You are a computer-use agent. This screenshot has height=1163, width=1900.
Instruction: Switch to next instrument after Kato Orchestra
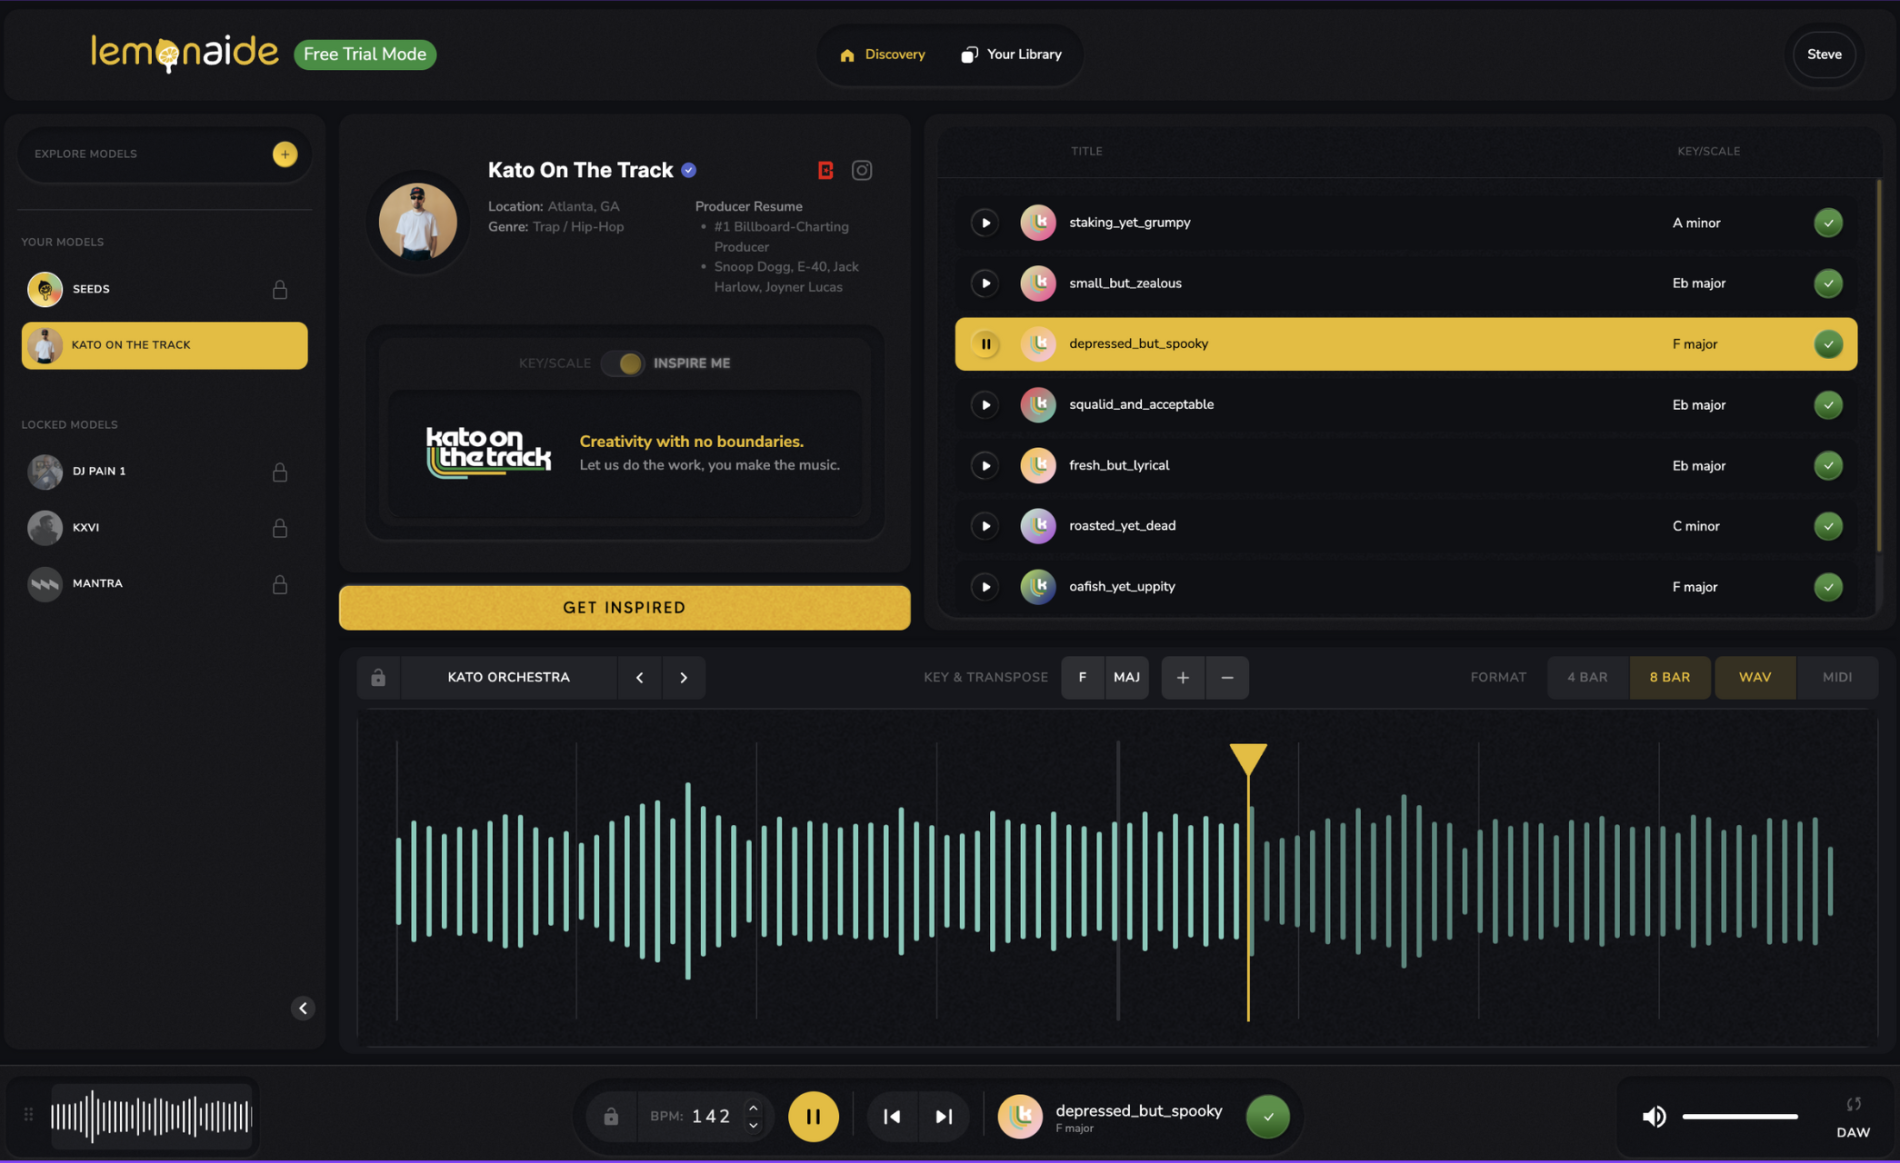coord(684,678)
